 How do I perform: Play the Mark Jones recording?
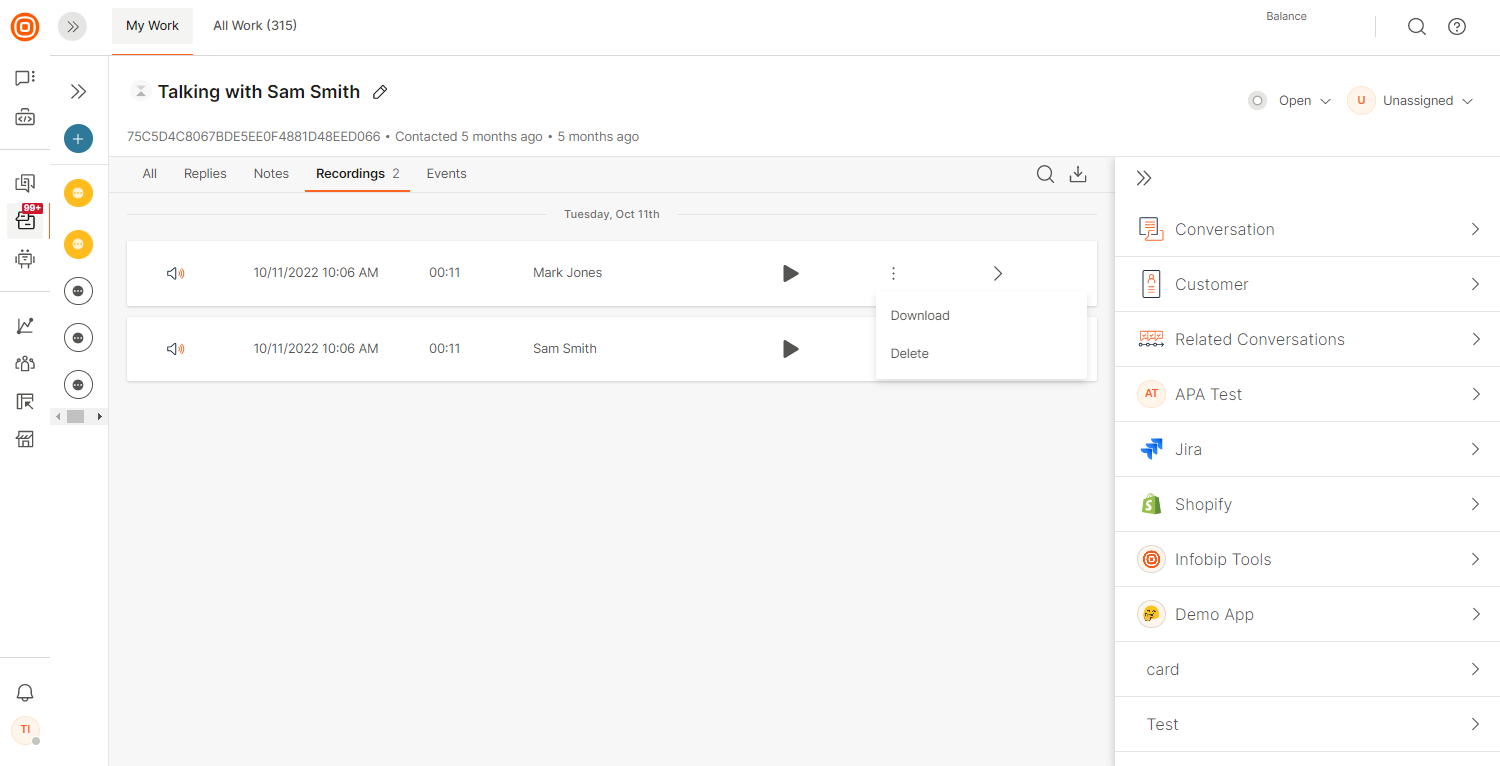(x=790, y=273)
